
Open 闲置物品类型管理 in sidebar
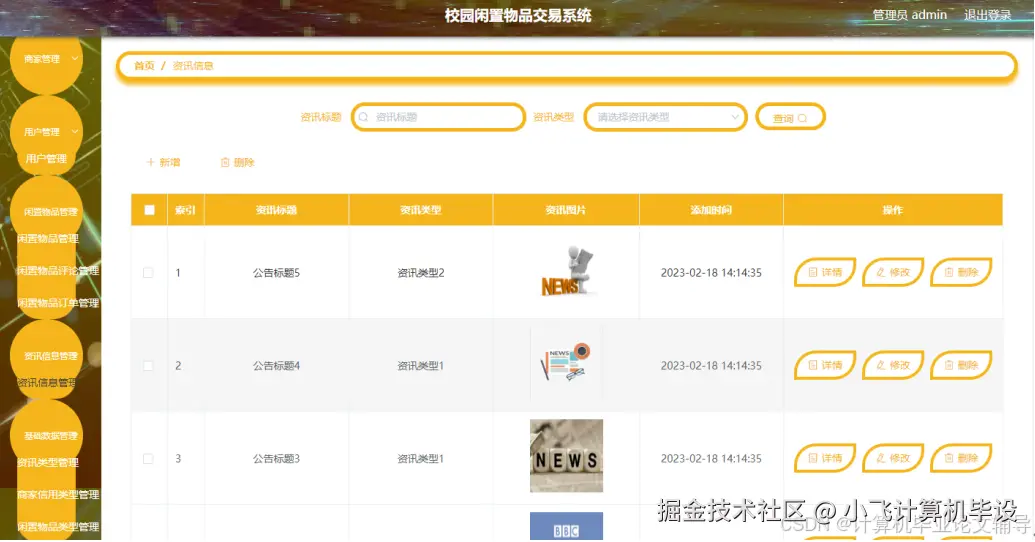tap(57, 527)
